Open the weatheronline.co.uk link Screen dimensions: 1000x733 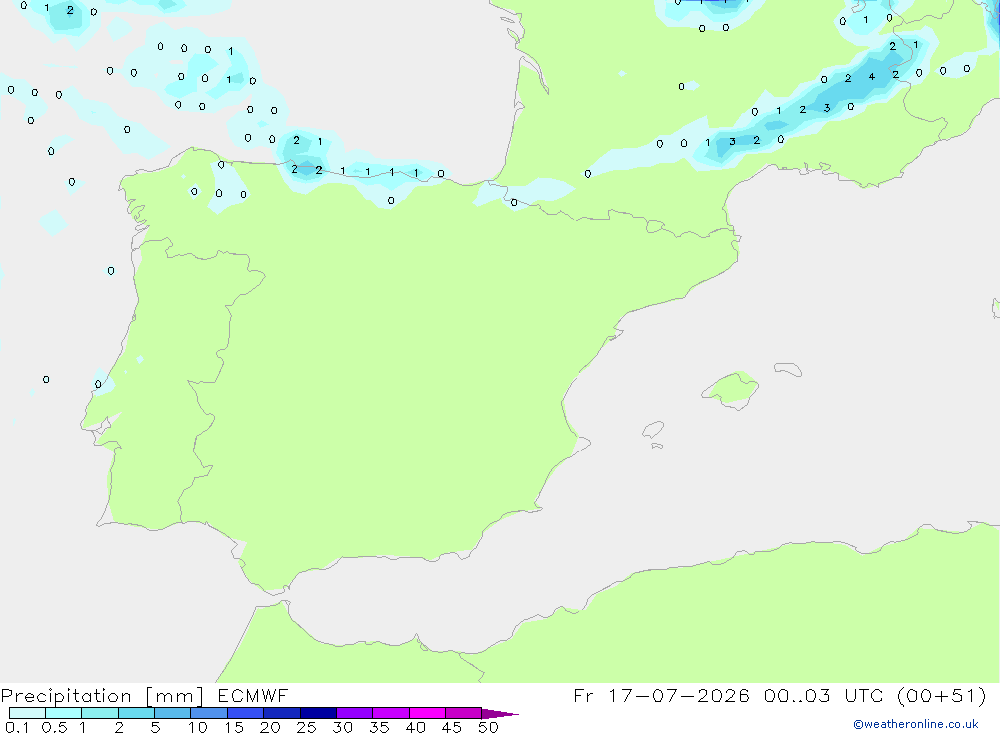point(916,724)
